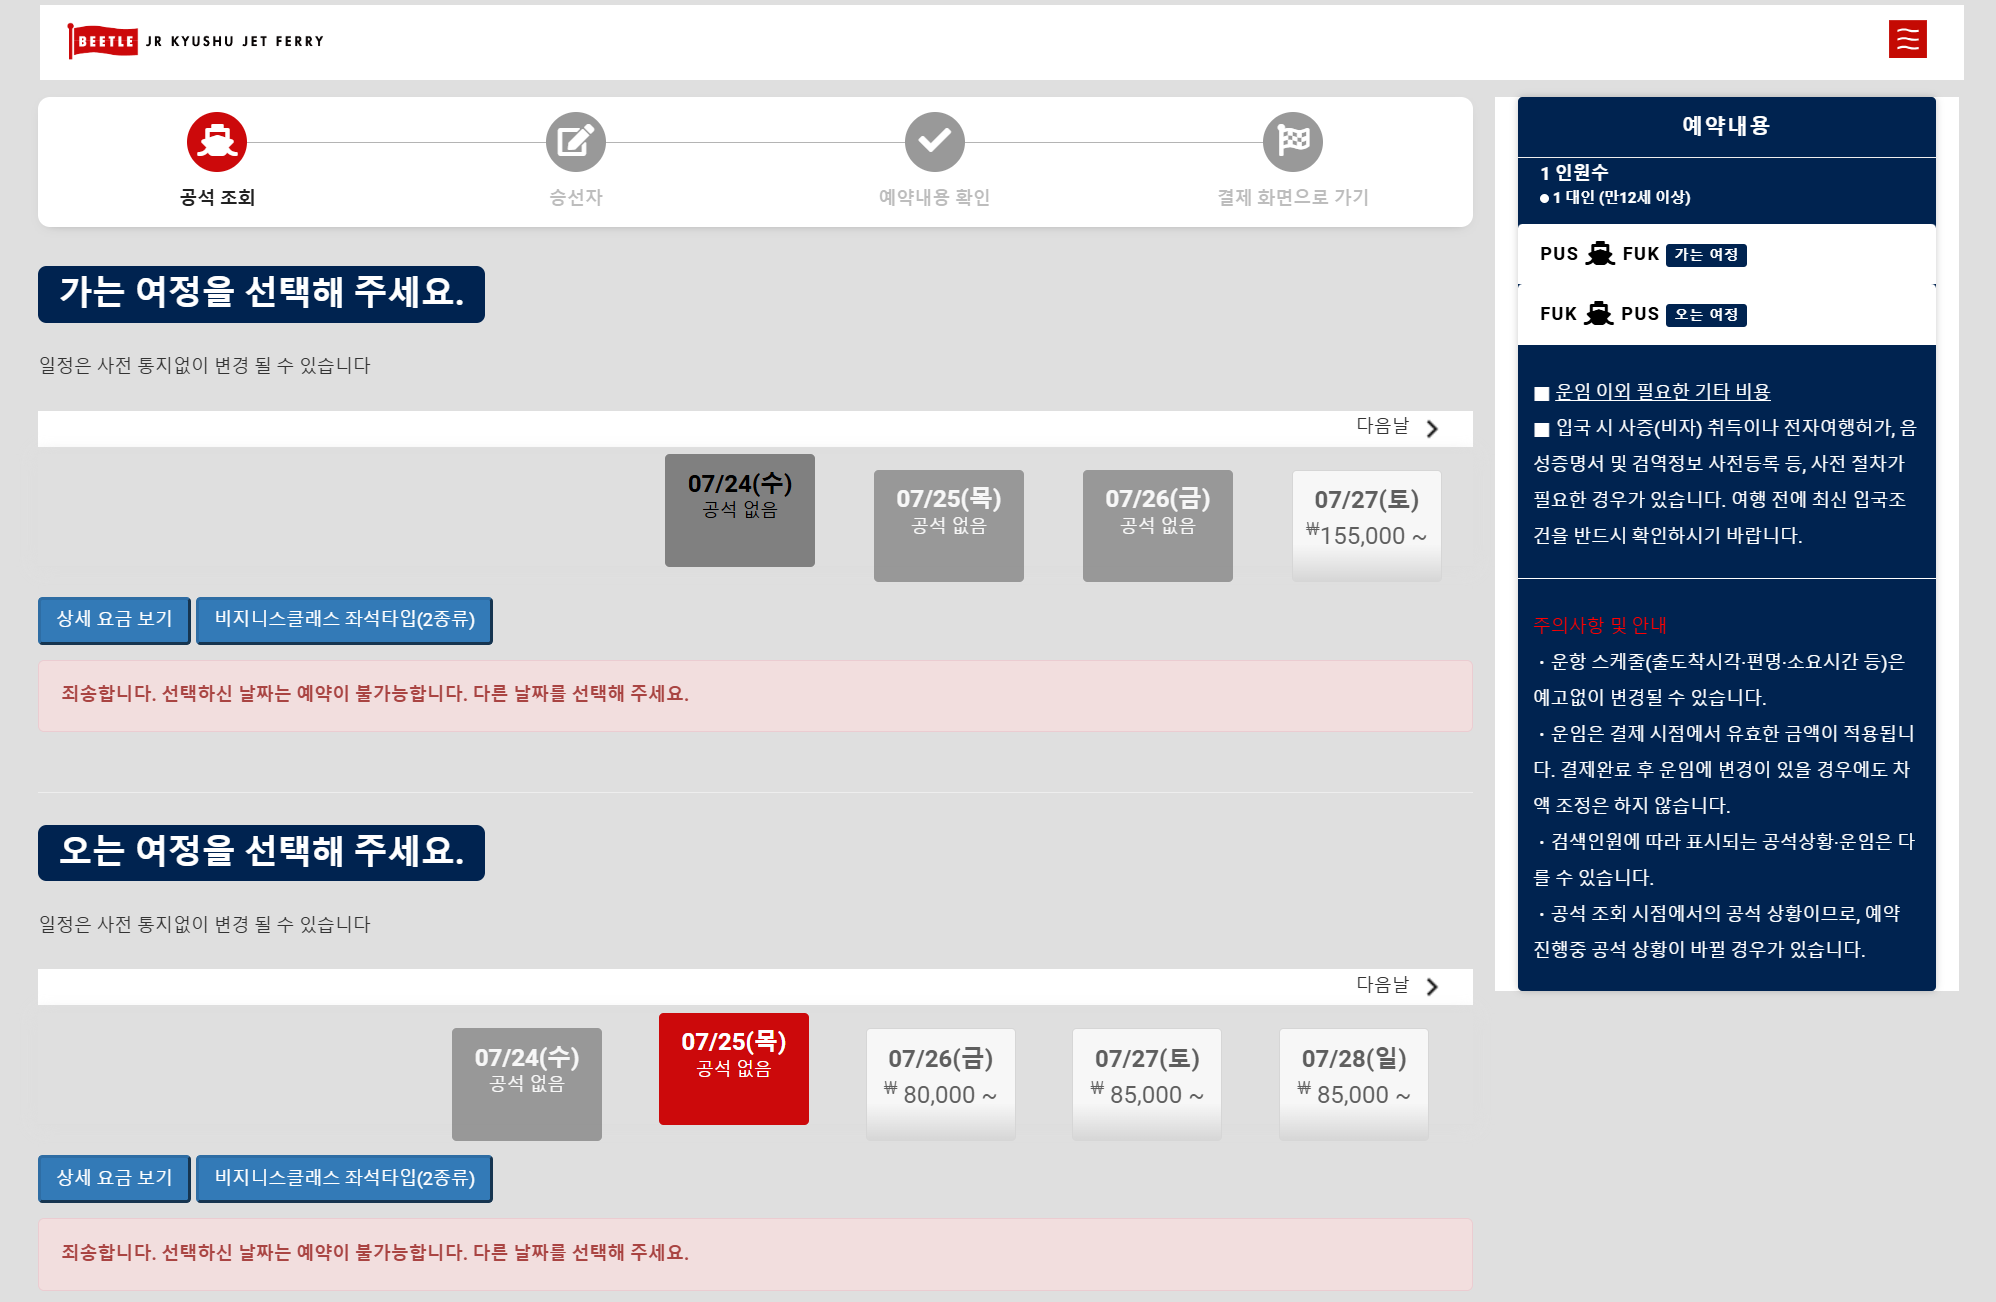Select return date 07/27 (토) fare
1996x1302 pixels.
[1146, 1082]
